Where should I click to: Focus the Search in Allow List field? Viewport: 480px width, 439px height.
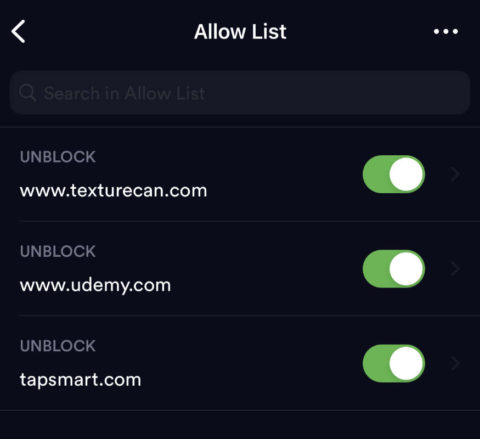240,93
